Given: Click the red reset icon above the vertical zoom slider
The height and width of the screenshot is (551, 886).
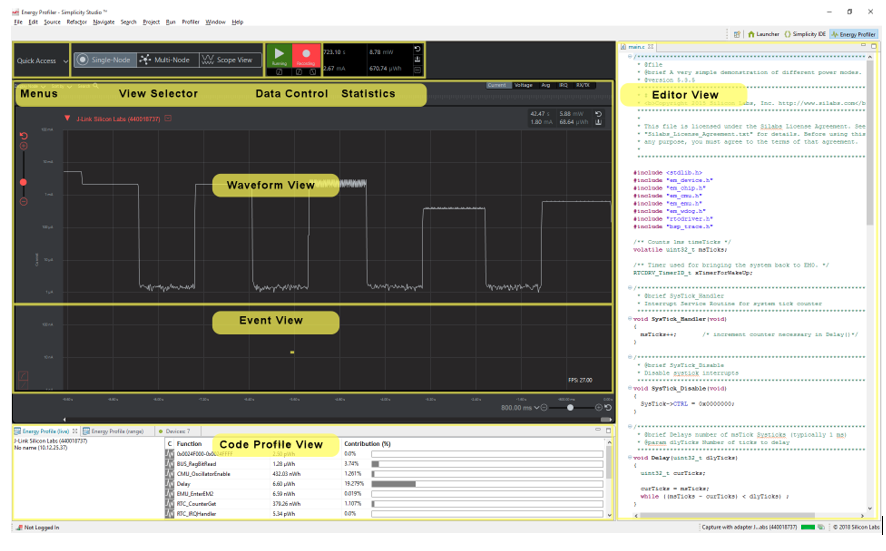Looking at the screenshot, I should 23,136.
